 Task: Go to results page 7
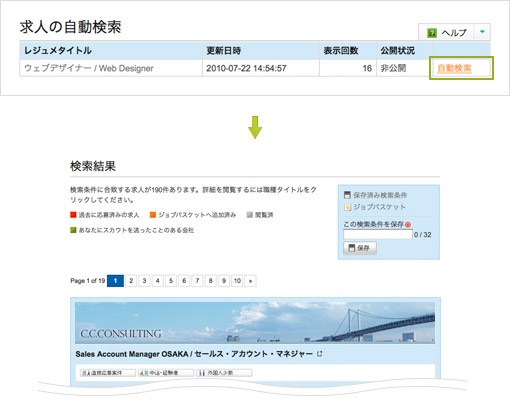coord(197,281)
